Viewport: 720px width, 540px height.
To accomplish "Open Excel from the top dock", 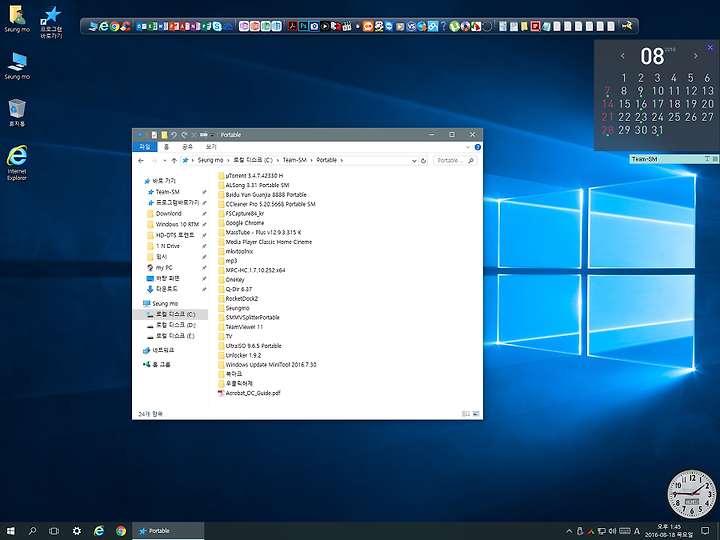I will tap(152, 26).
